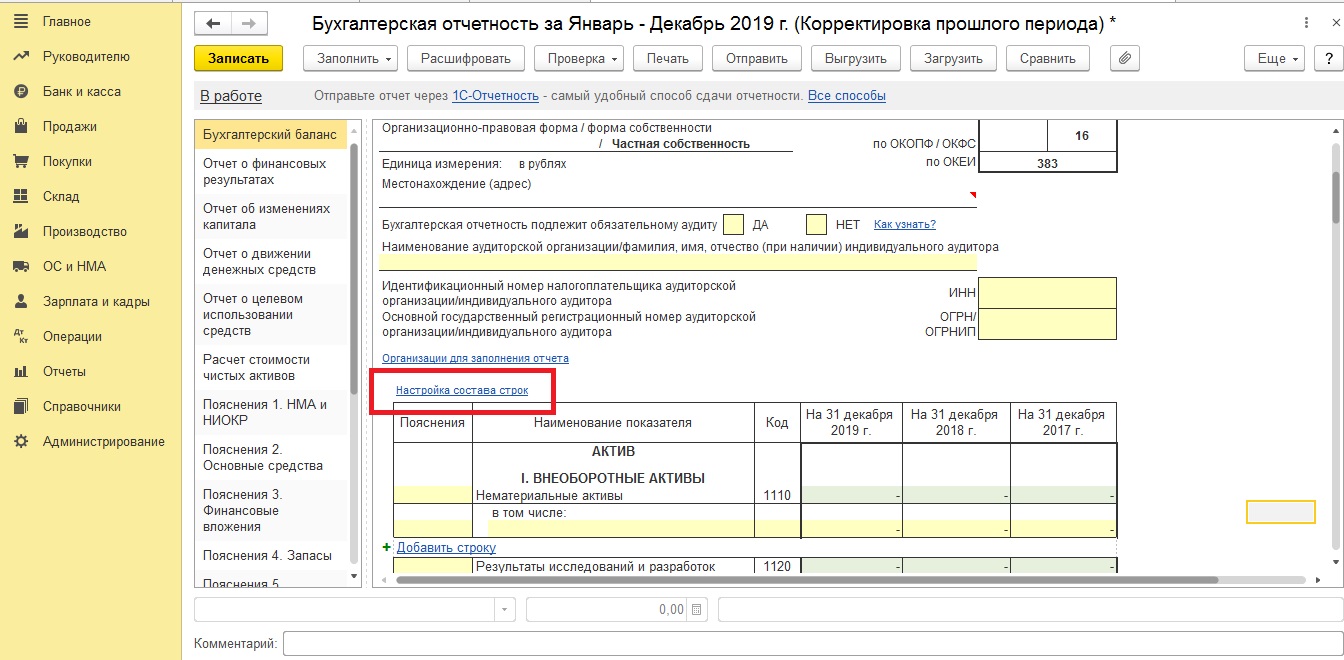The height and width of the screenshot is (660, 1344).
Task: Check the ДА audit checkbox
Action: point(734,224)
